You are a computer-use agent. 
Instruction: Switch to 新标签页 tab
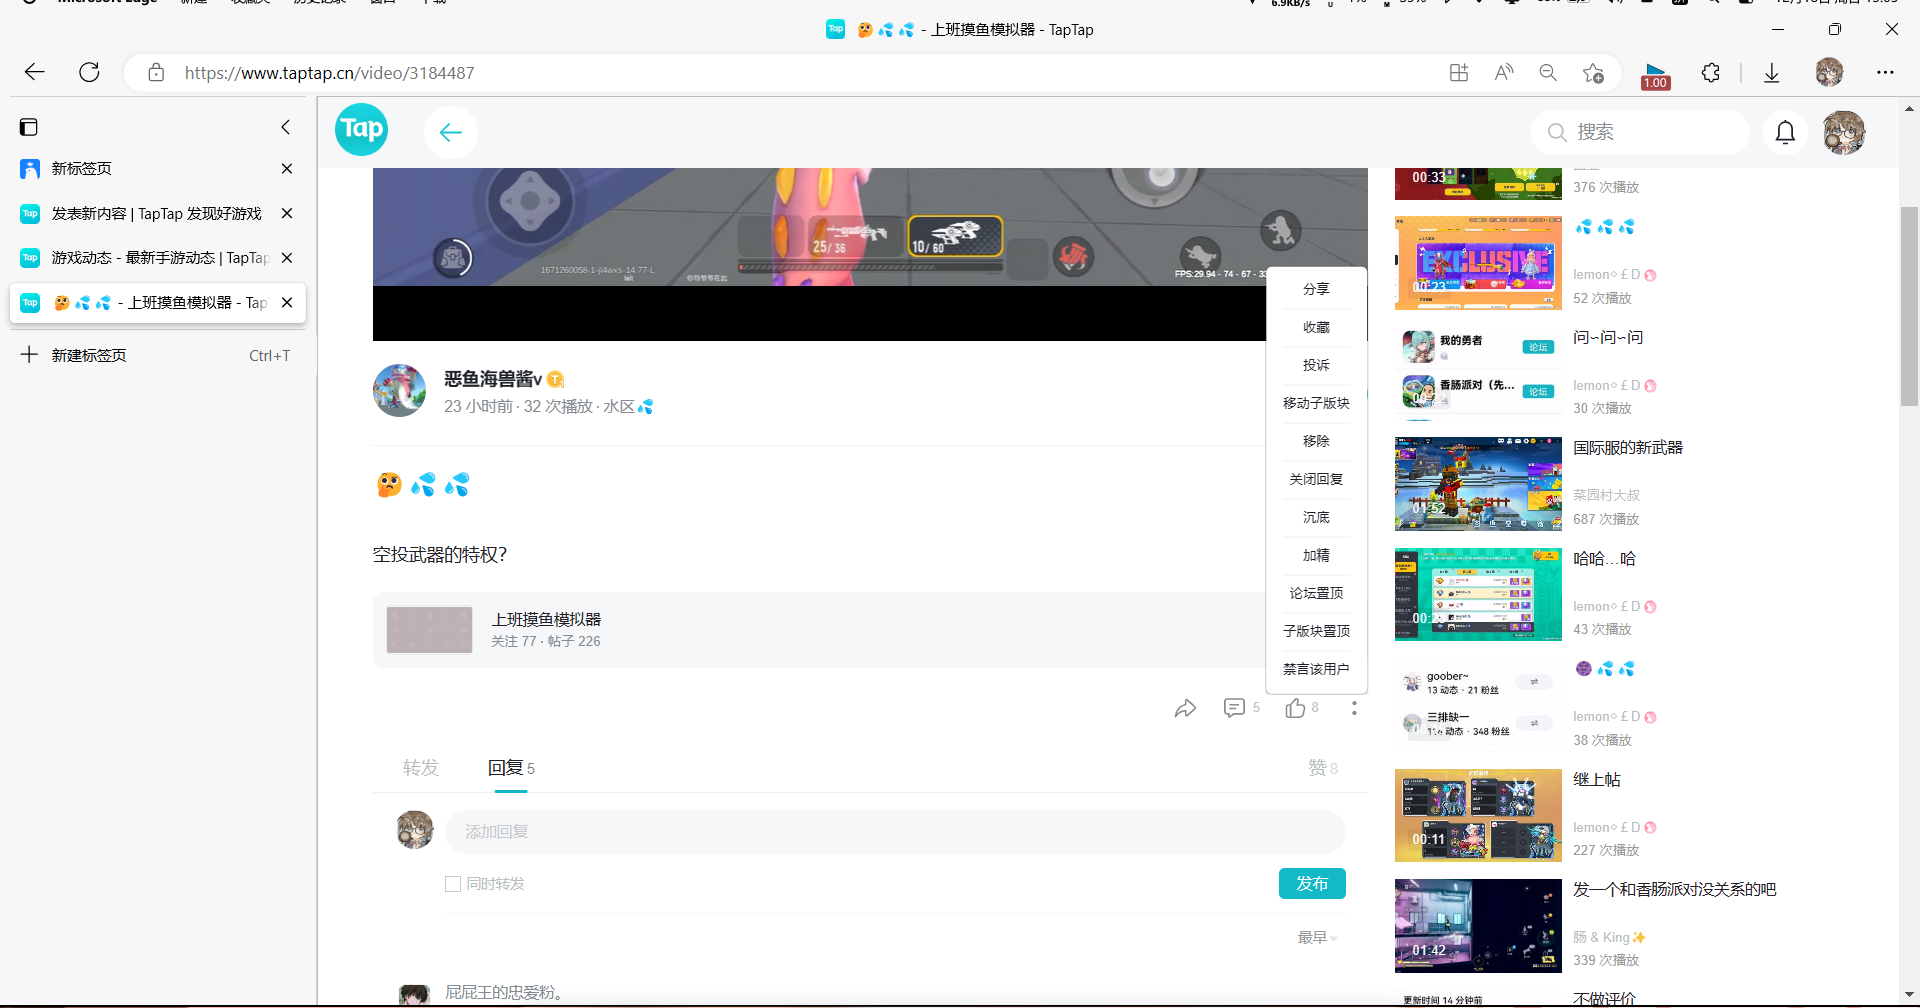pos(158,168)
